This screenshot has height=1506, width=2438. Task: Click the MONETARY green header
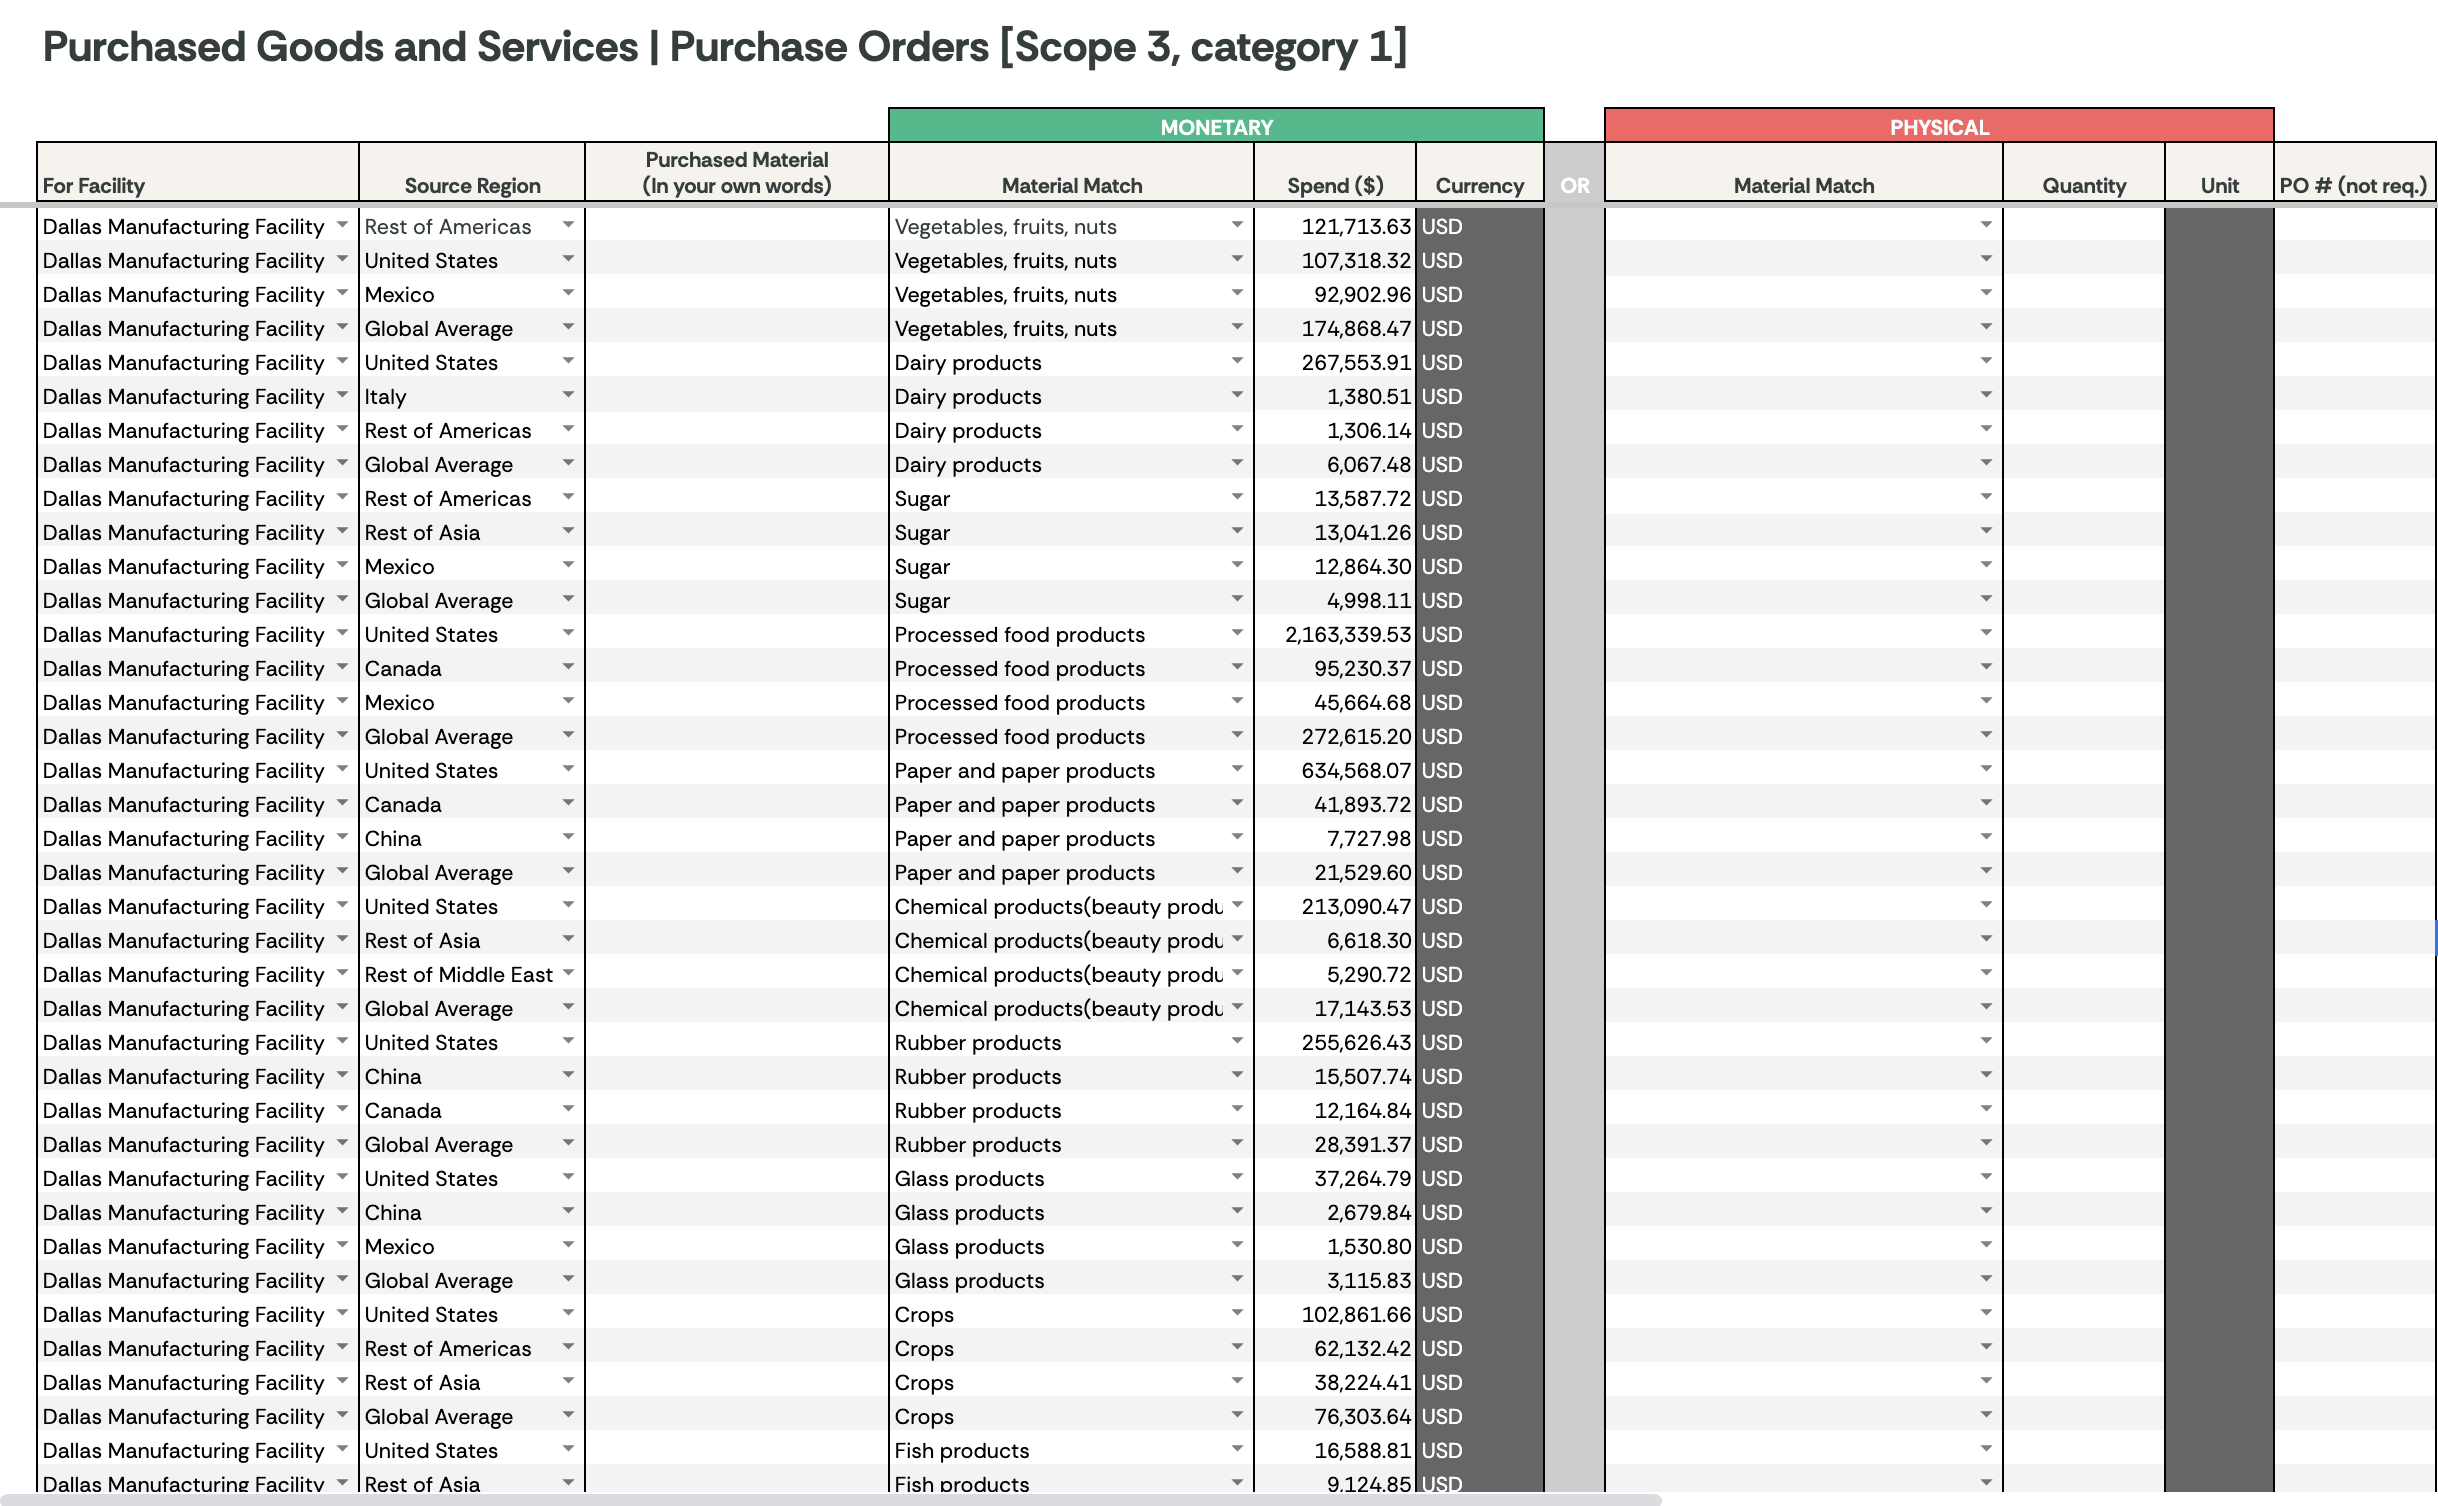coord(1215,127)
